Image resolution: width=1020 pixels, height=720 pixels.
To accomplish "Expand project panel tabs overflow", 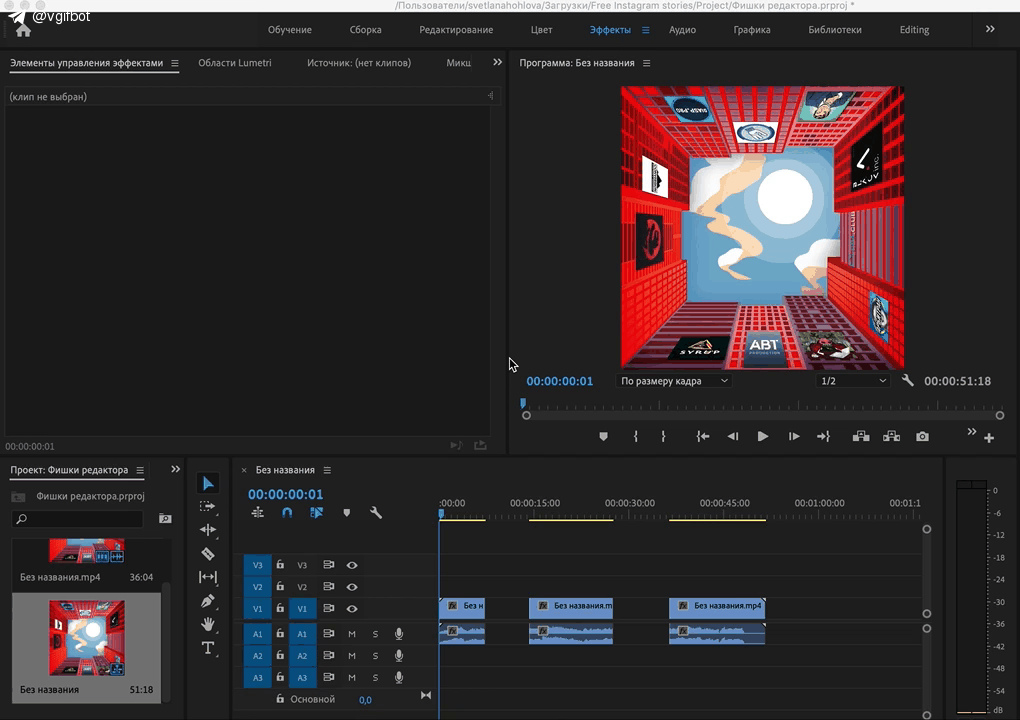I will point(175,469).
